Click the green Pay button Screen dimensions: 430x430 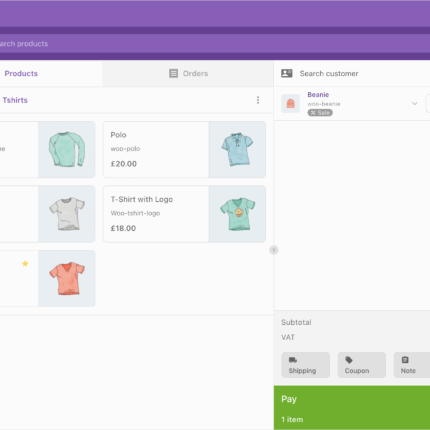pos(352,408)
